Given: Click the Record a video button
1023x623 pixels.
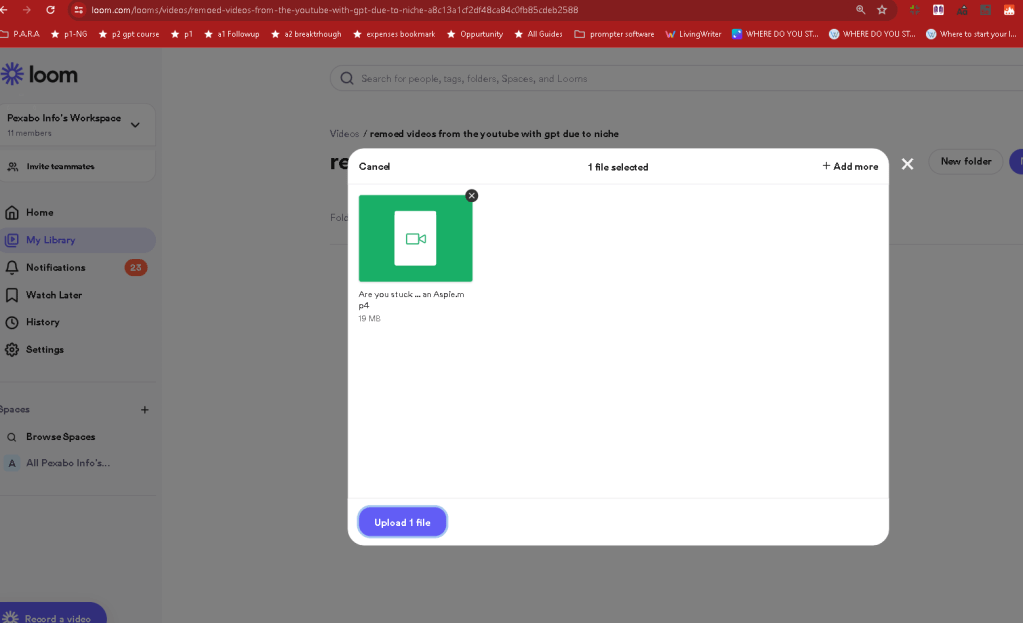Looking at the screenshot, I should pos(52,615).
